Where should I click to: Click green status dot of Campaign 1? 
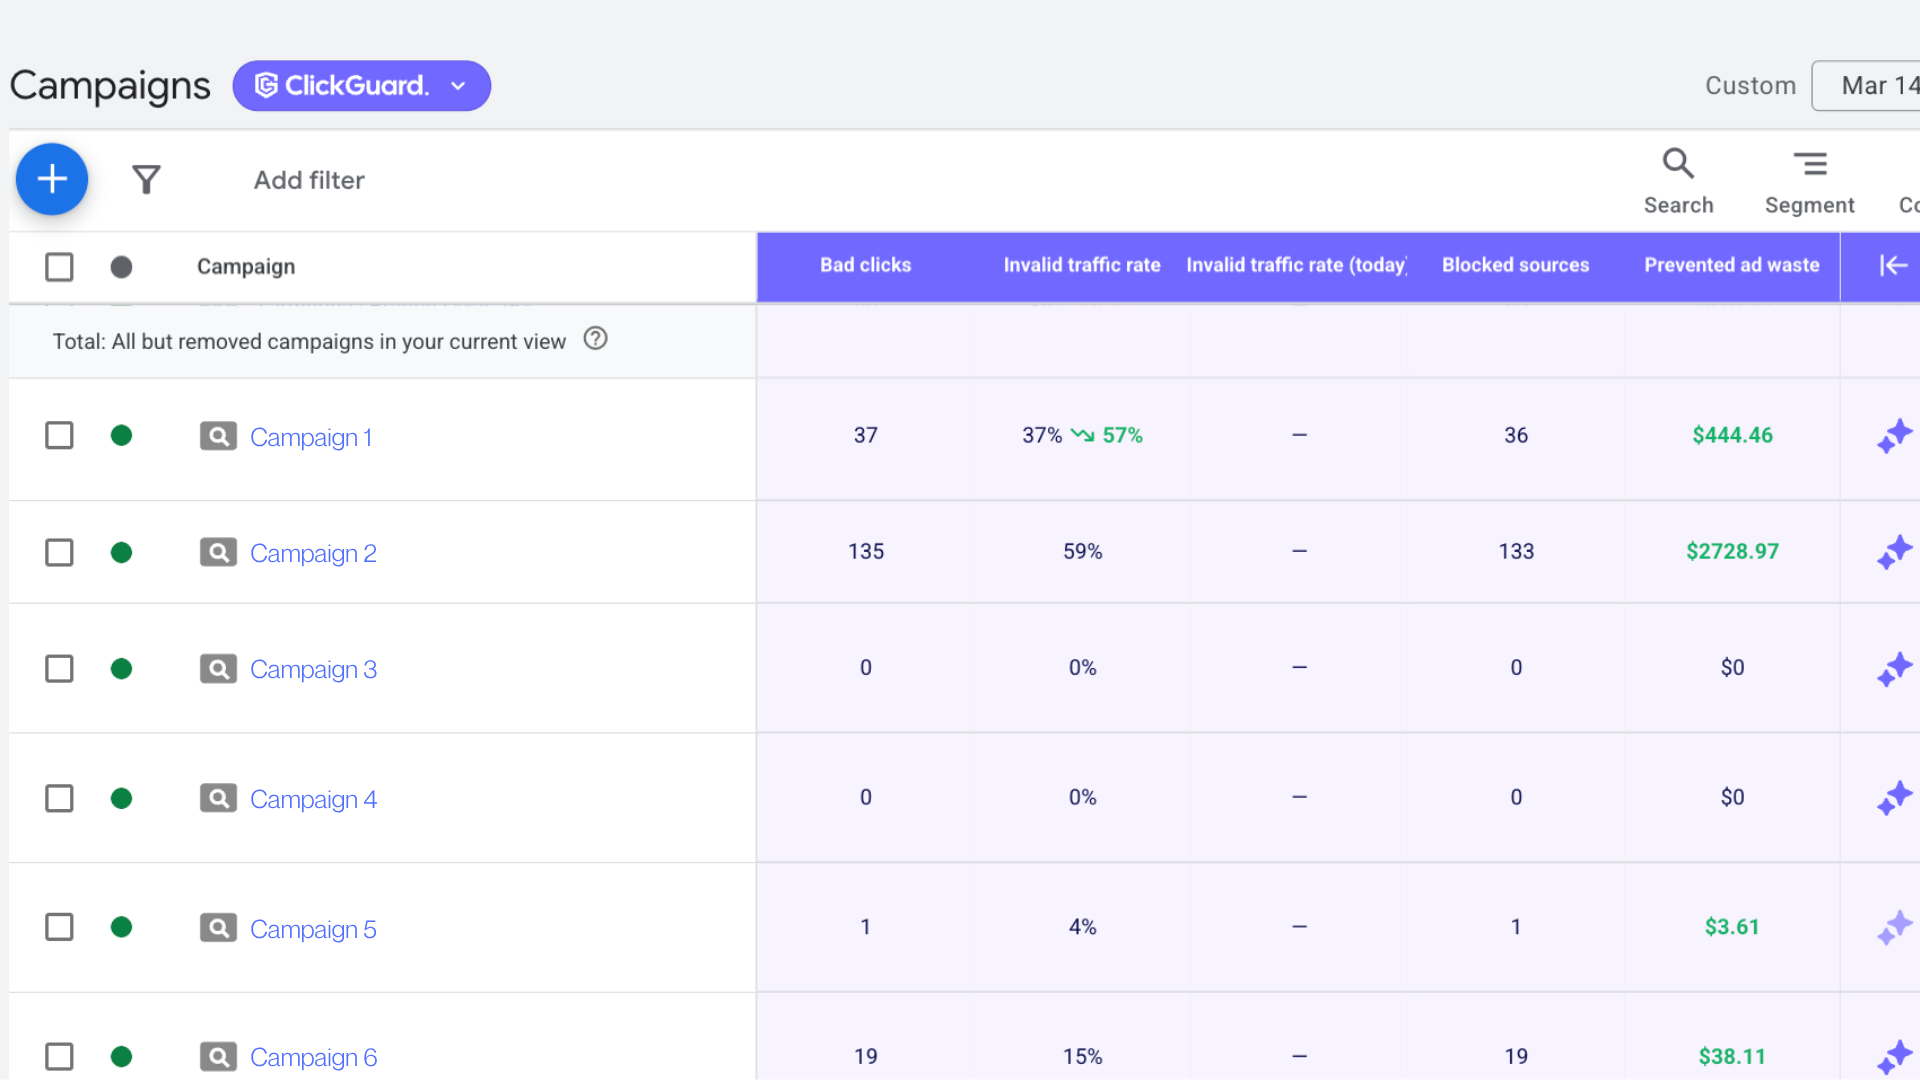pyautogui.click(x=121, y=436)
